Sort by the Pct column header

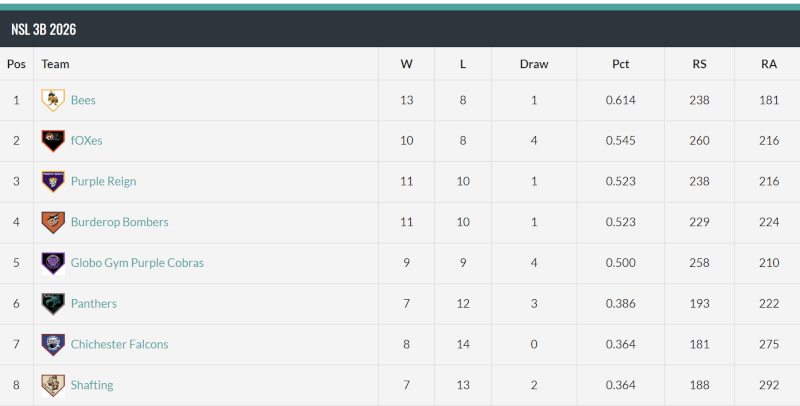(x=620, y=64)
